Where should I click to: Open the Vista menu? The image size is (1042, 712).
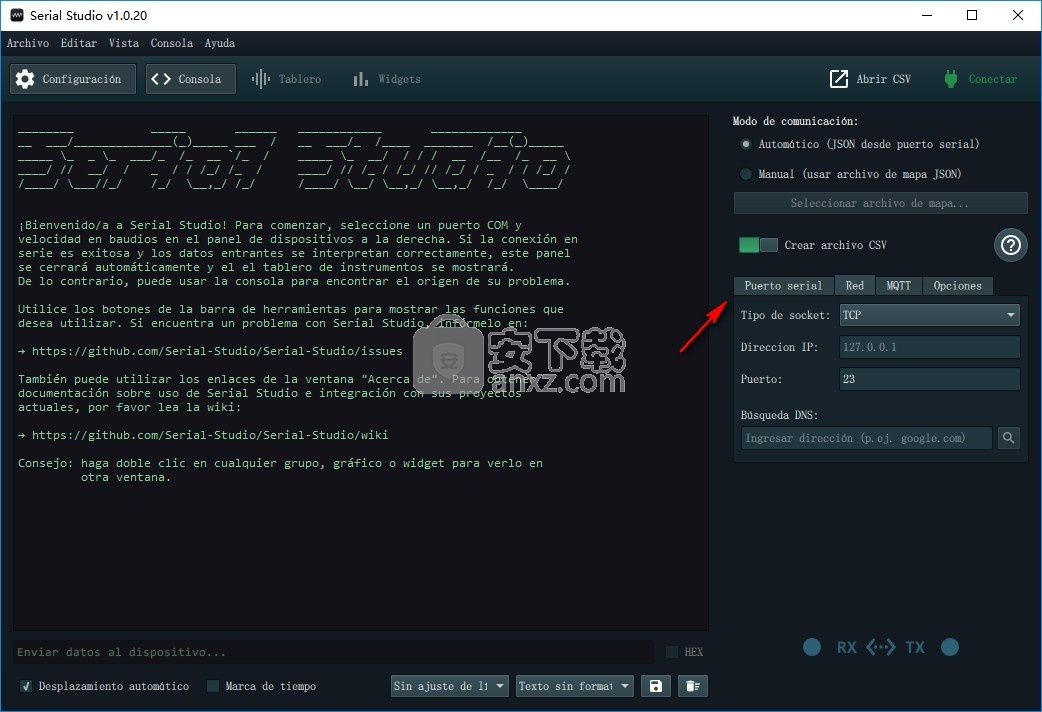coord(124,43)
